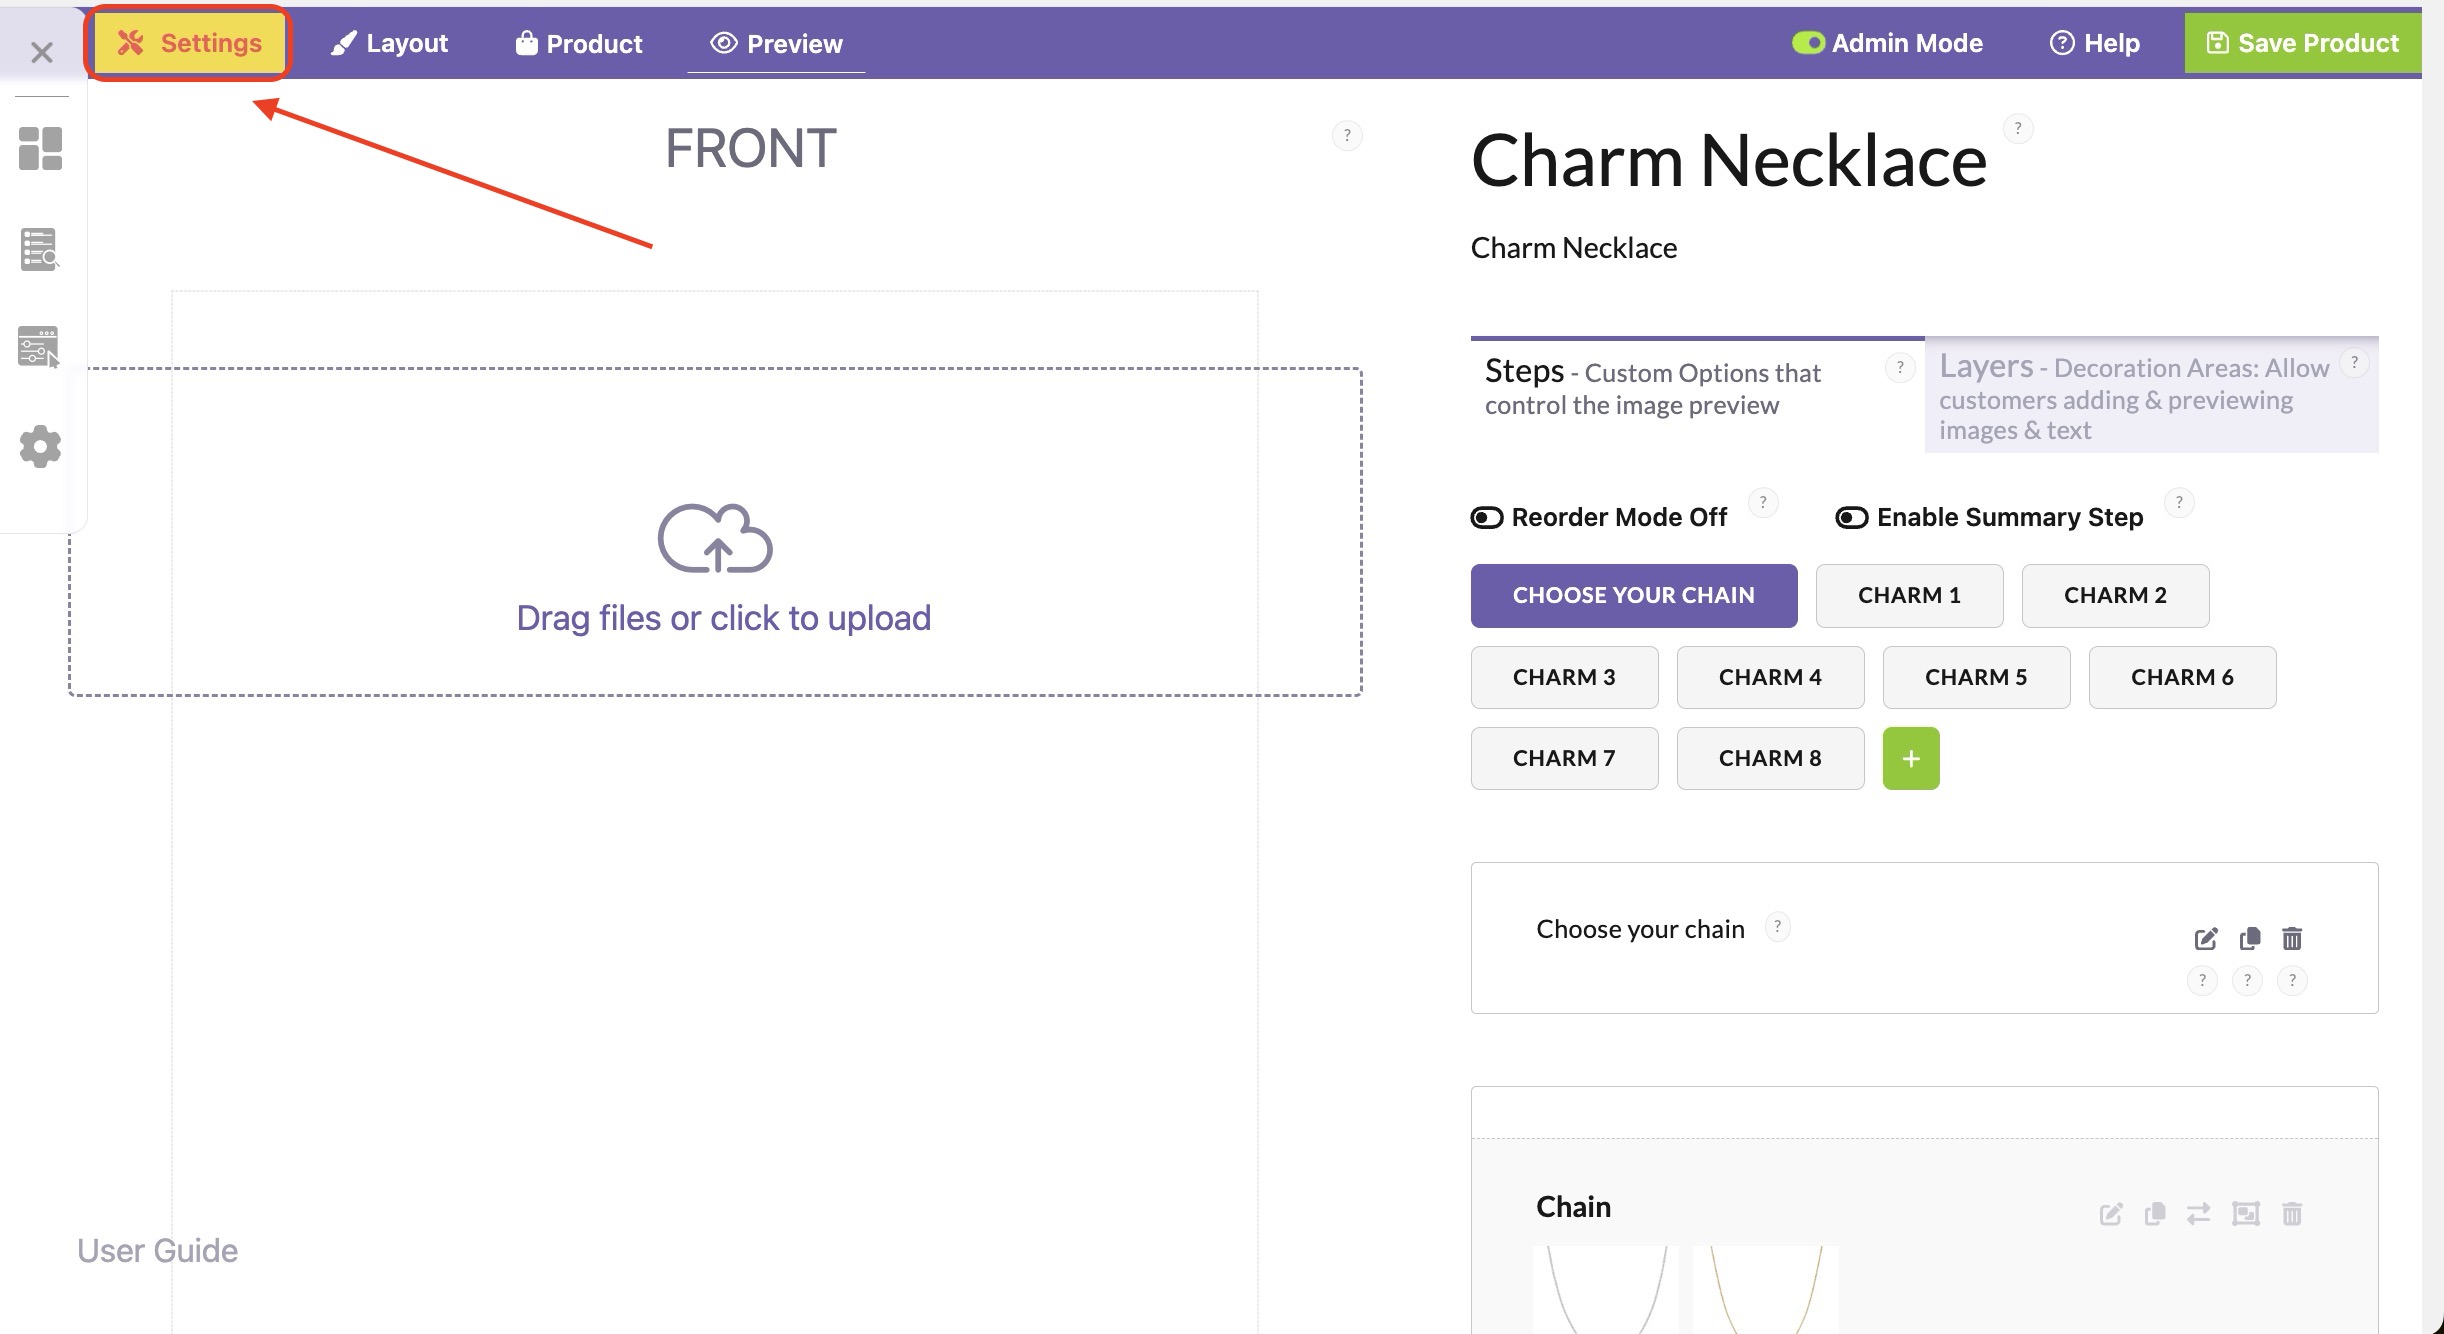Click the swap icon in Chain row
Image resolution: width=2444 pixels, height=1334 pixels.
pyautogui.click(x=2198, y=1214)
